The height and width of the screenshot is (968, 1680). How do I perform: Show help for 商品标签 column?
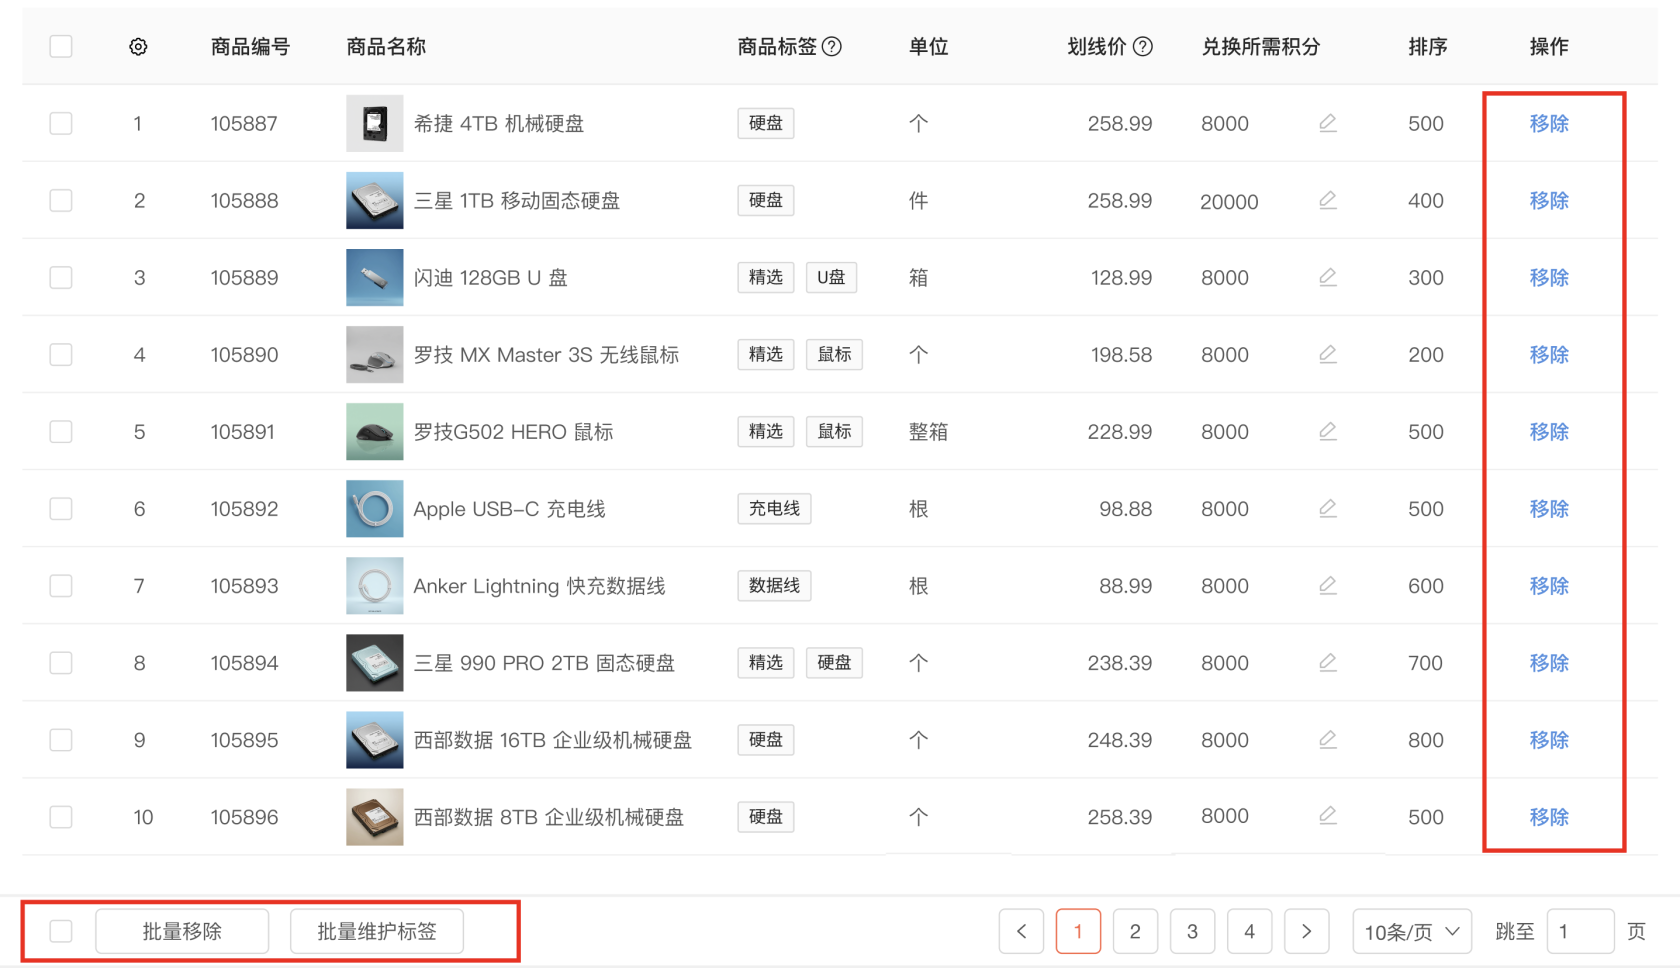tap(832, 47)
